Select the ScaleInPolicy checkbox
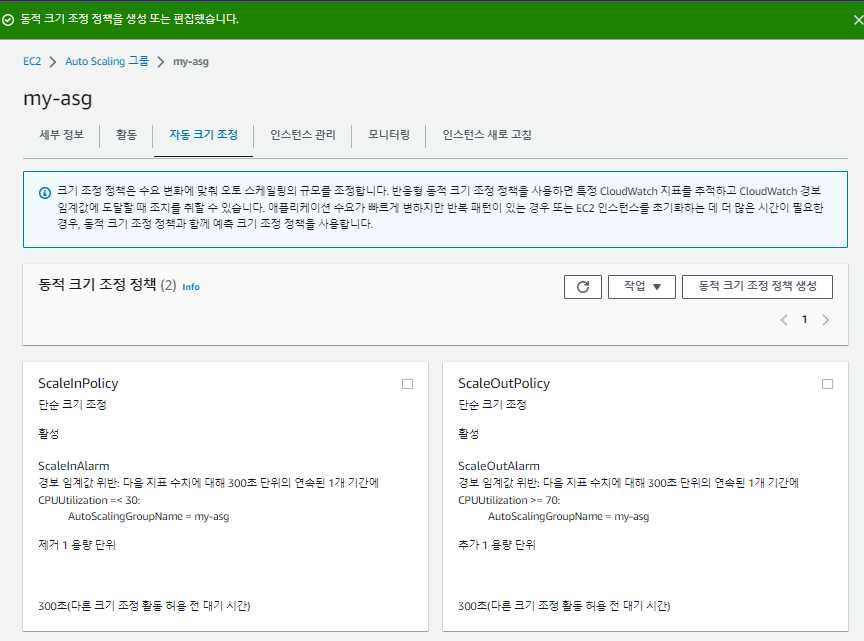Viewport: 864px width, 641px height. 407,384
